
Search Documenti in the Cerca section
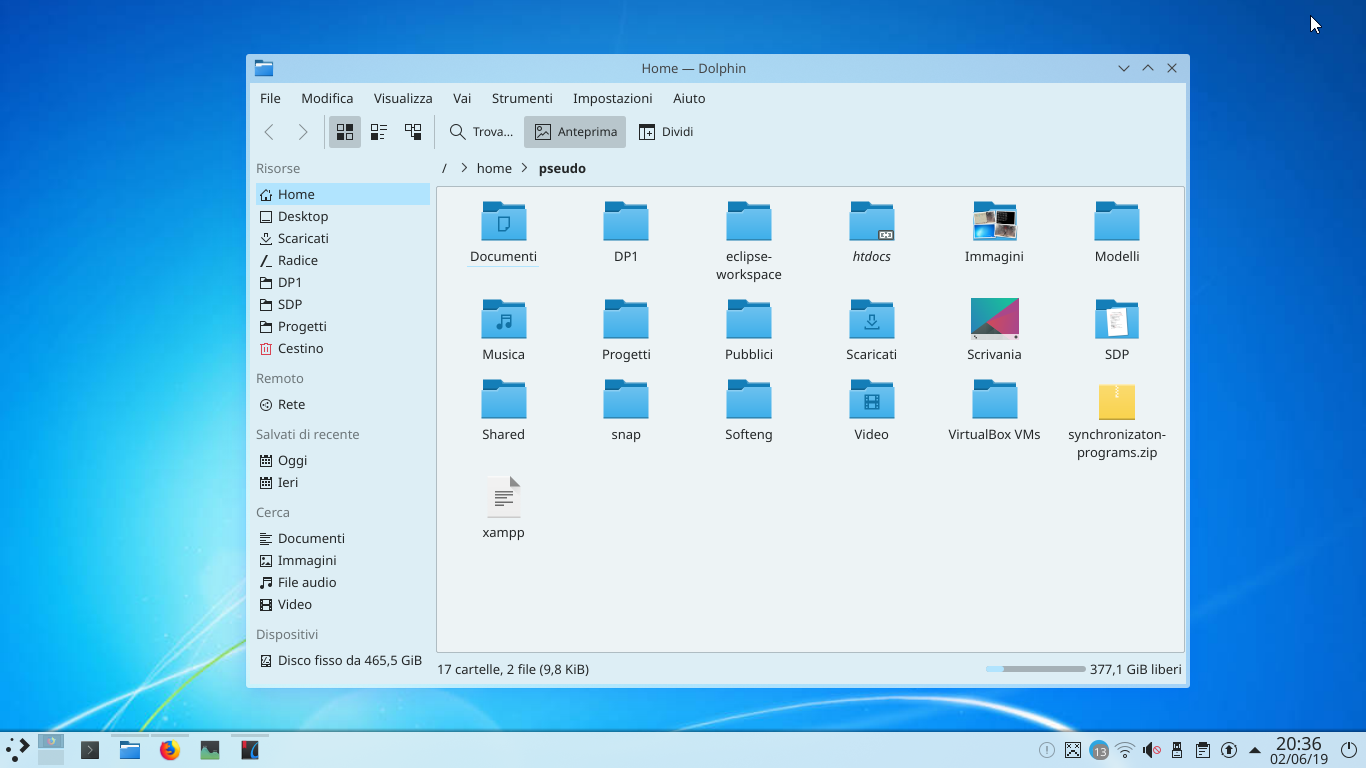343,538
